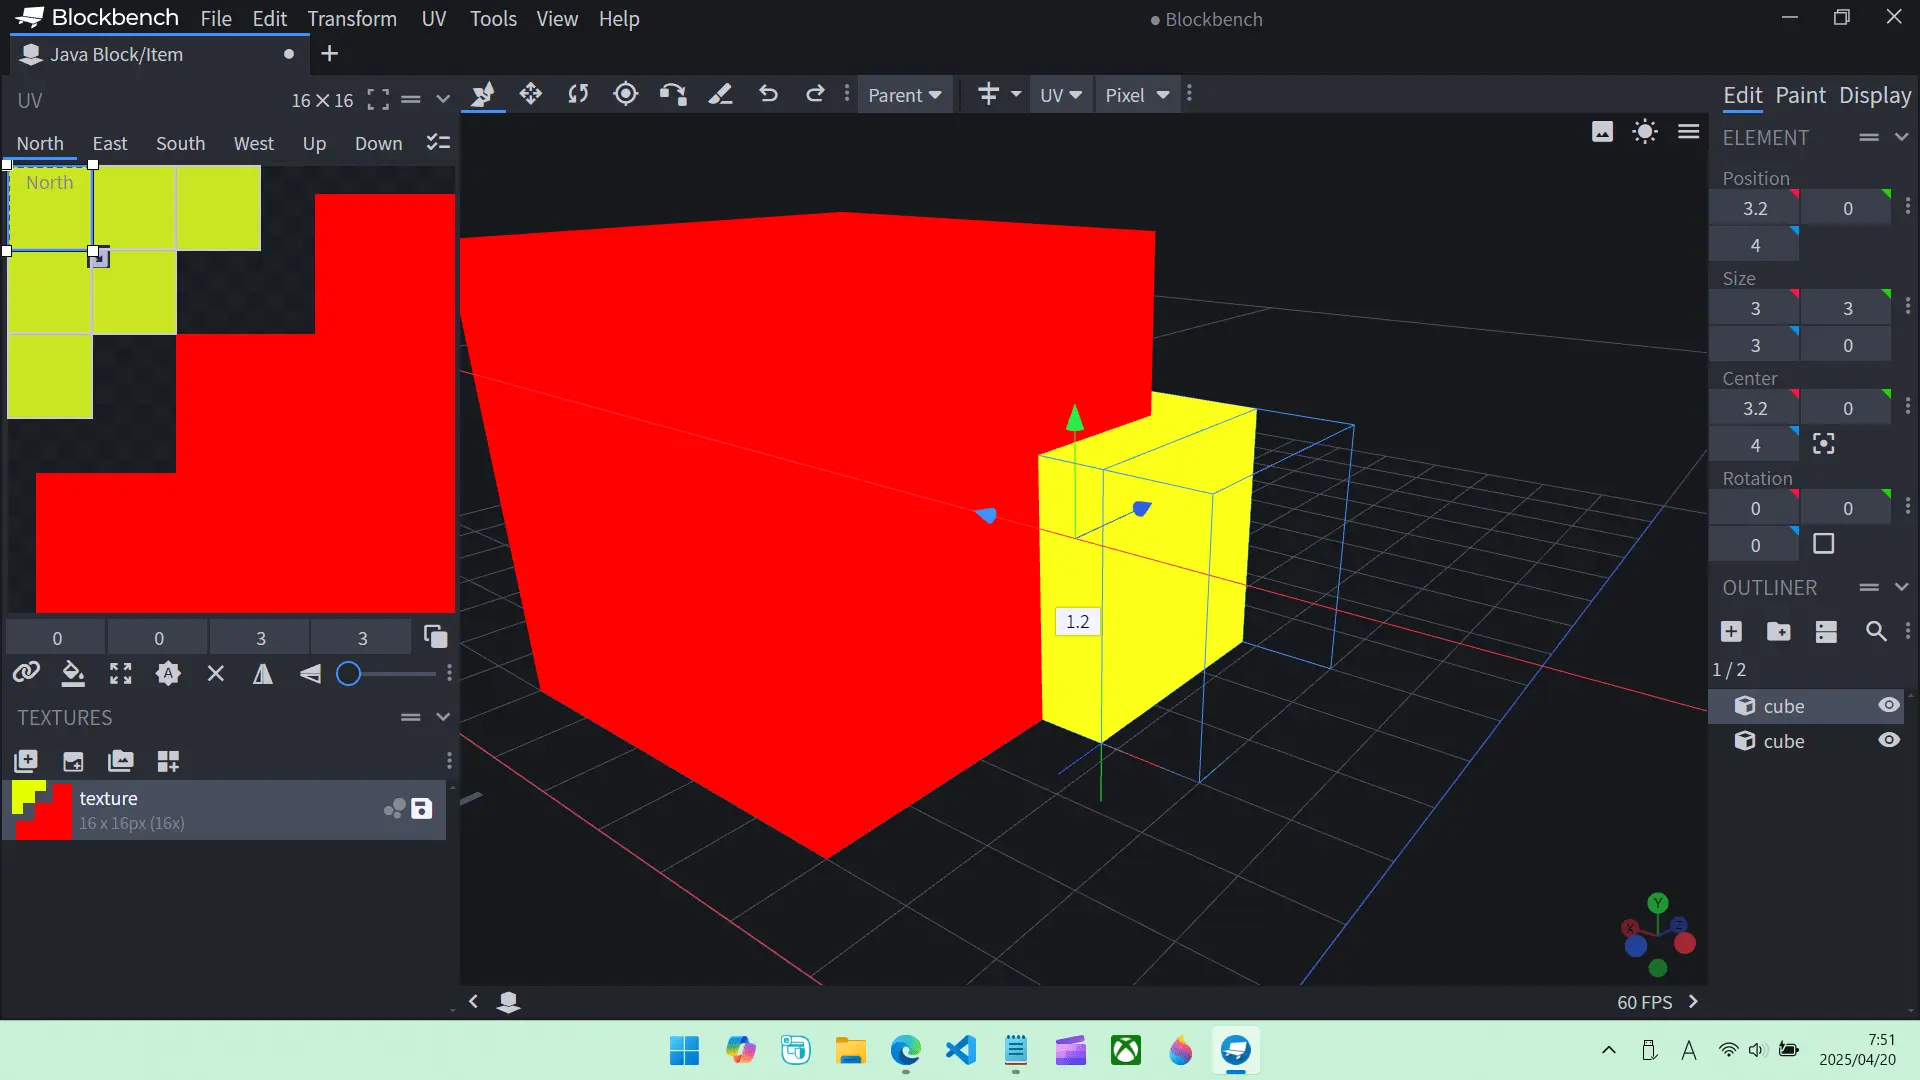The image size is (1920, 1080).
Task: Switch to Display mode
Action: point(1875,95)
